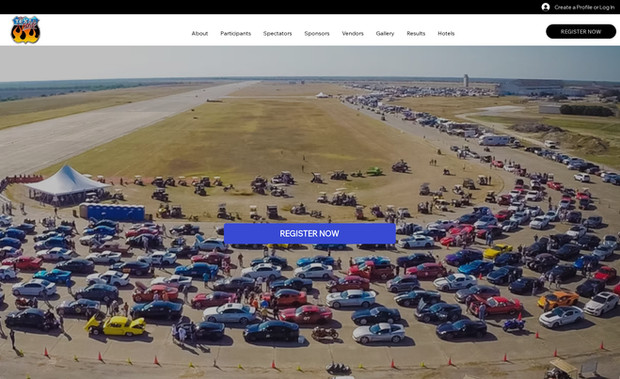The width and height of the screenshot is (620, 379).
Task: Open Create a Profile or Log In
Action: coord(584,7)
